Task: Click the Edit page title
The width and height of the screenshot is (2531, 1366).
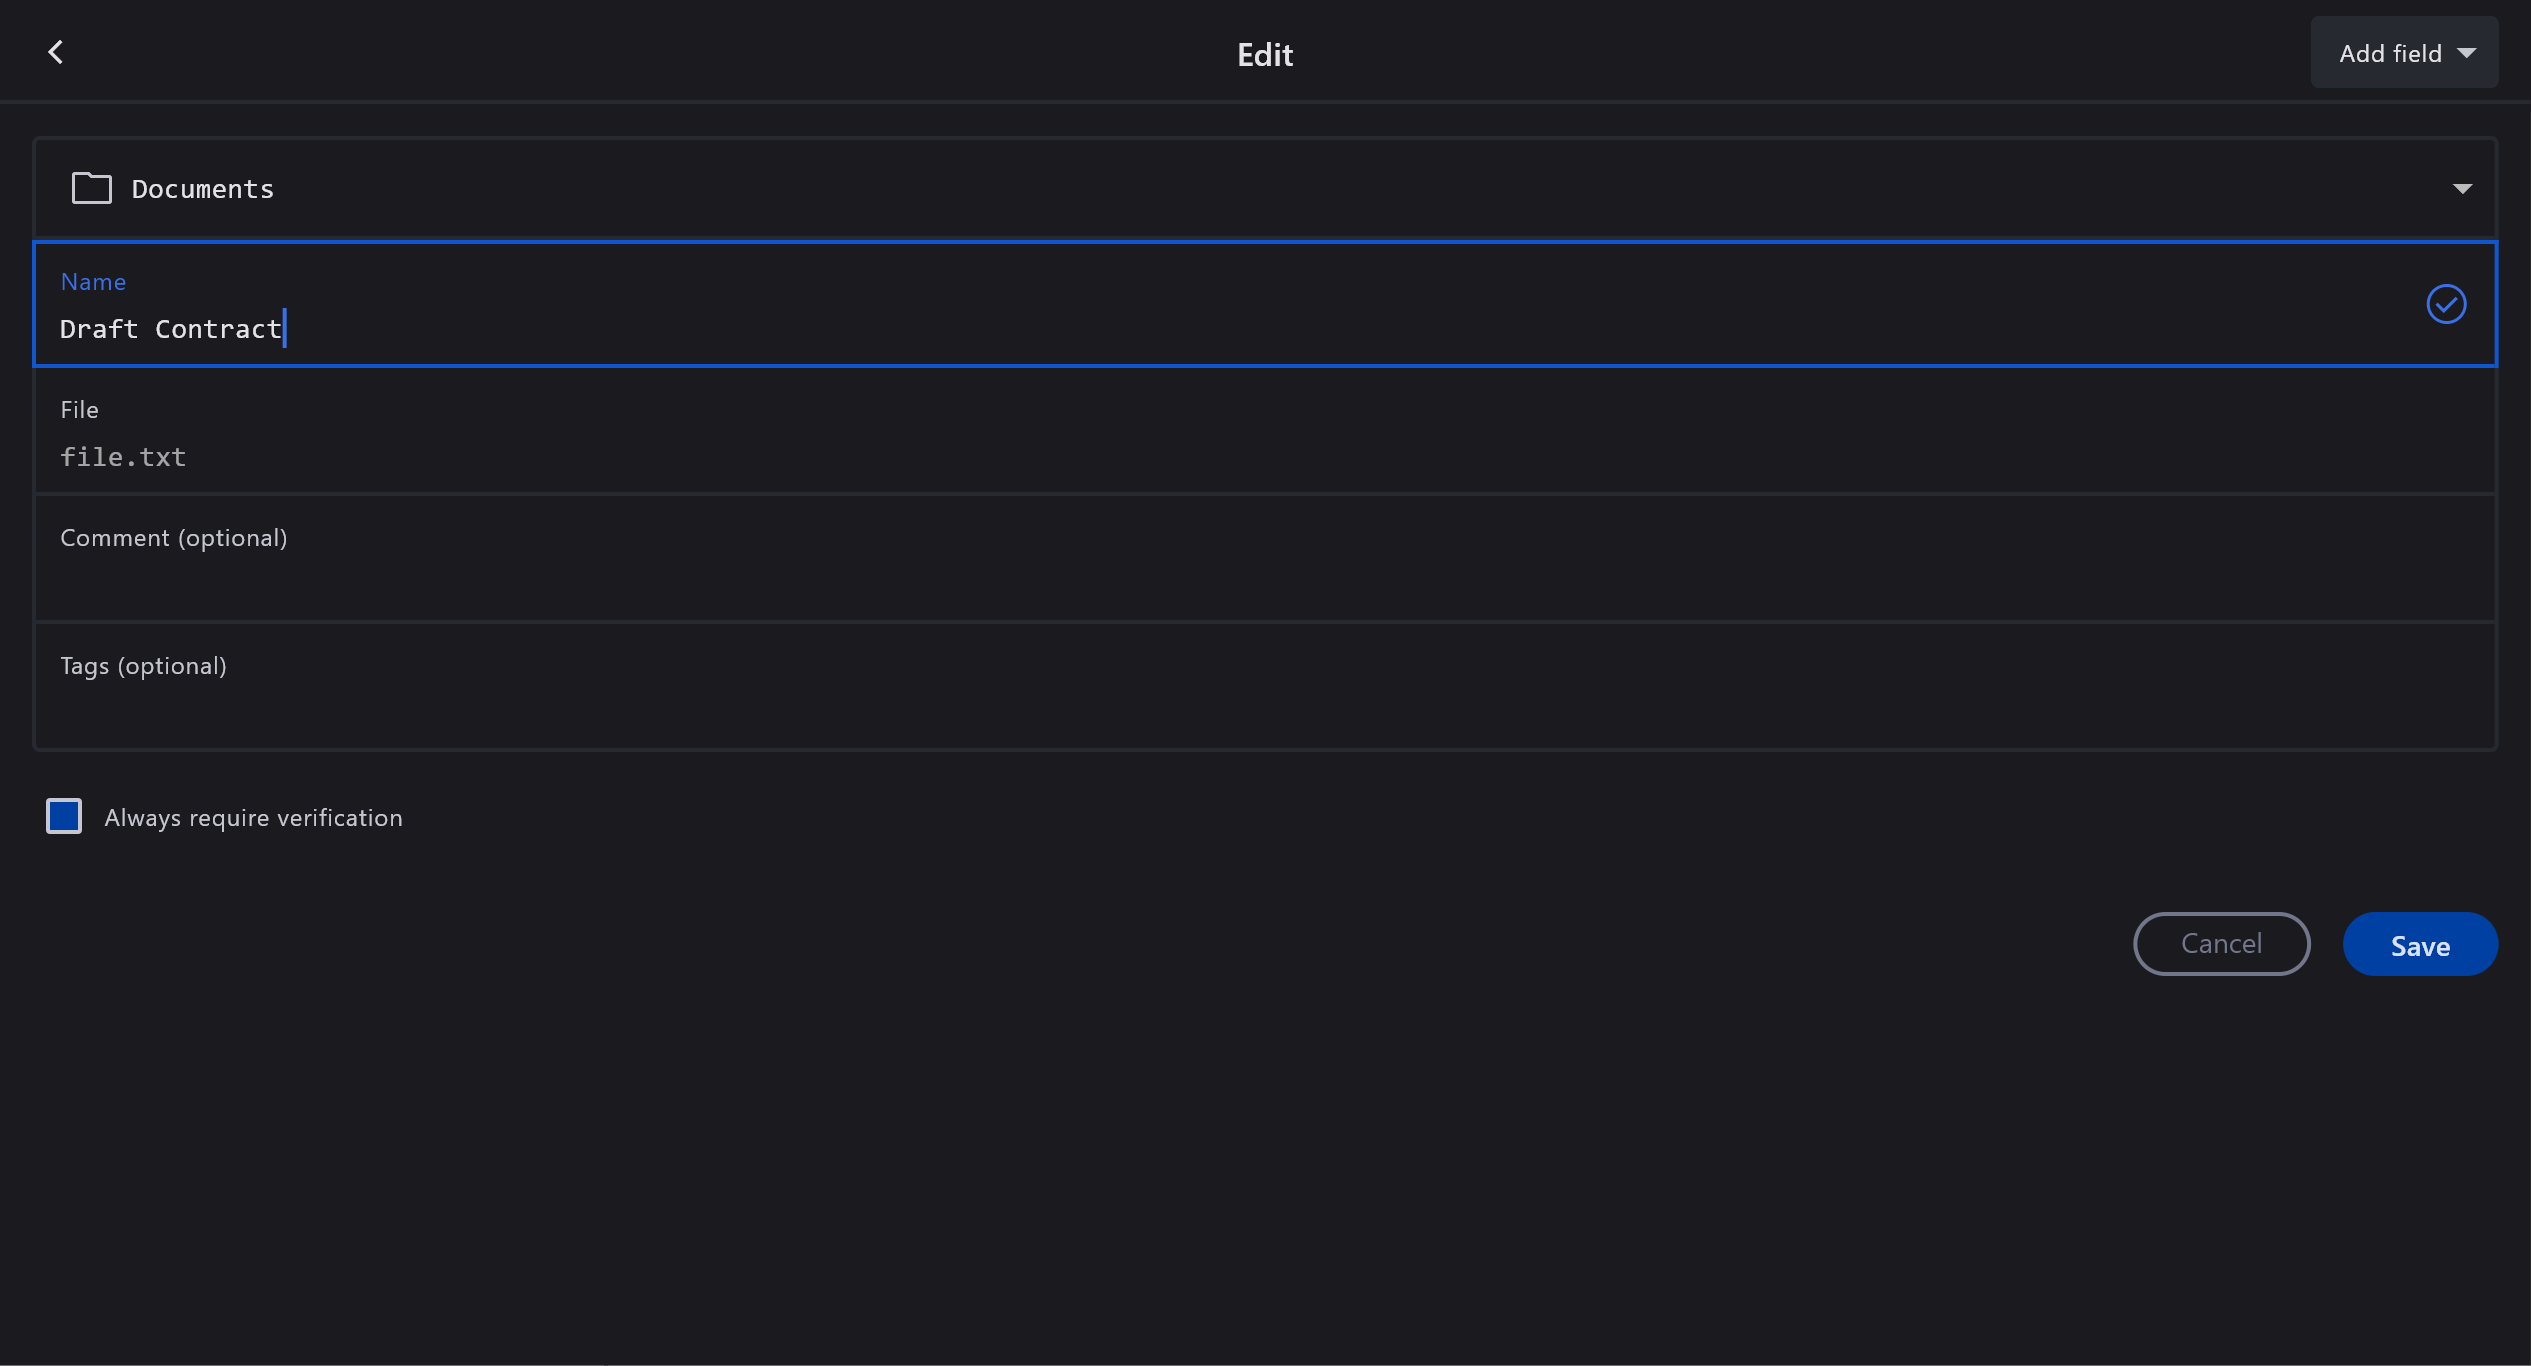Action: pos(1264,54)
